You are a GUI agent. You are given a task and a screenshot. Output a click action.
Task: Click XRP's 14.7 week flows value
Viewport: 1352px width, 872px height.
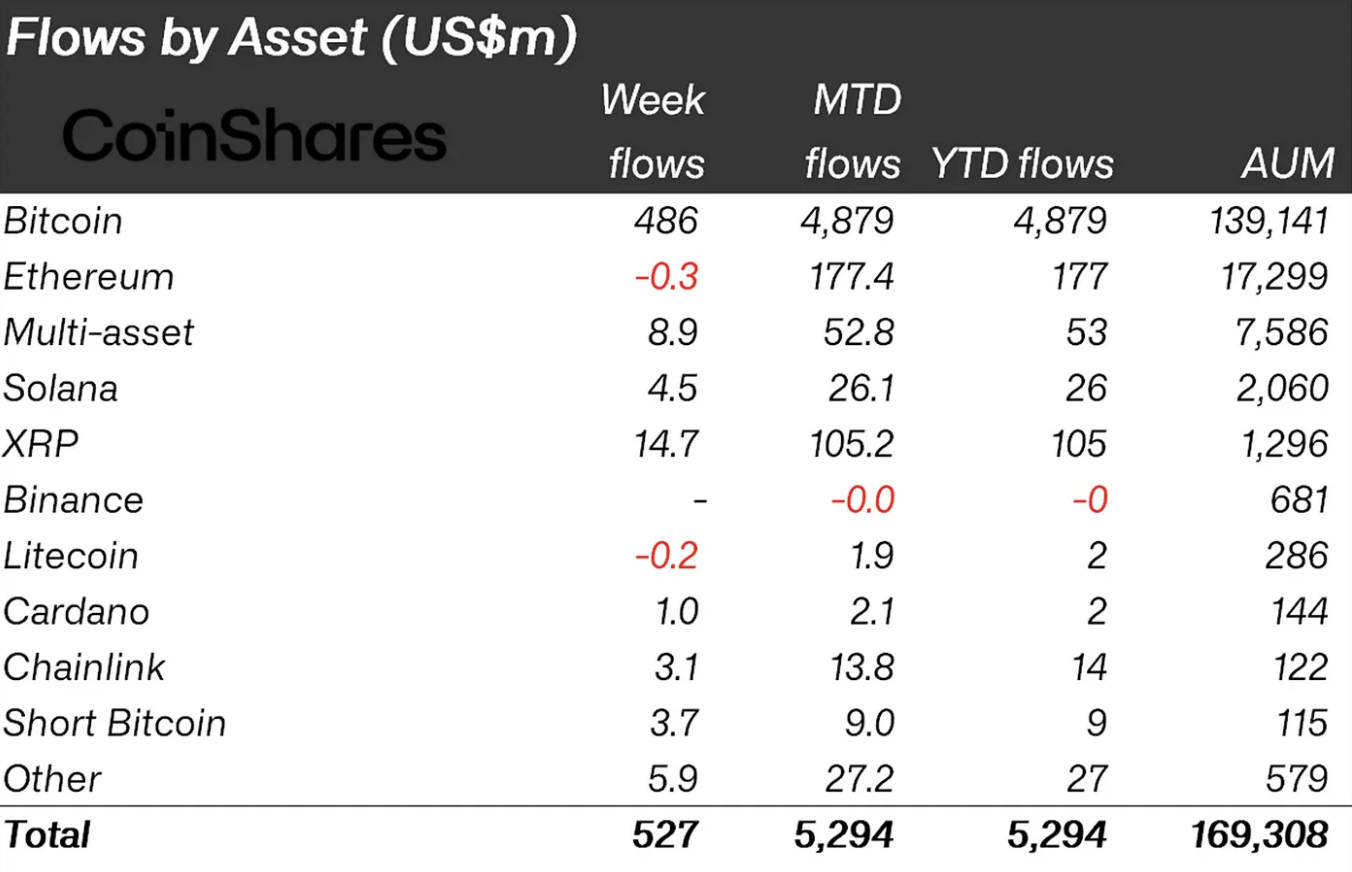click(665, 443)
